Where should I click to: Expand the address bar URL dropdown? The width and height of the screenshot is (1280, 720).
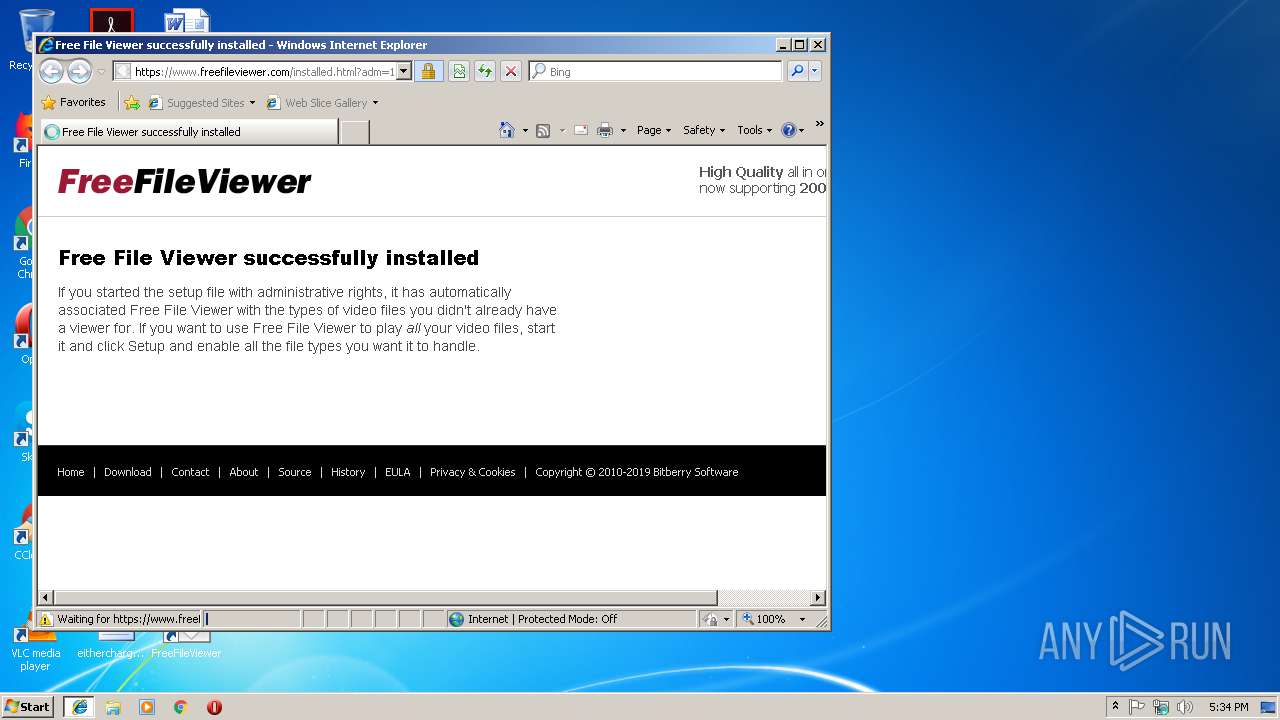tap(404, 71)
